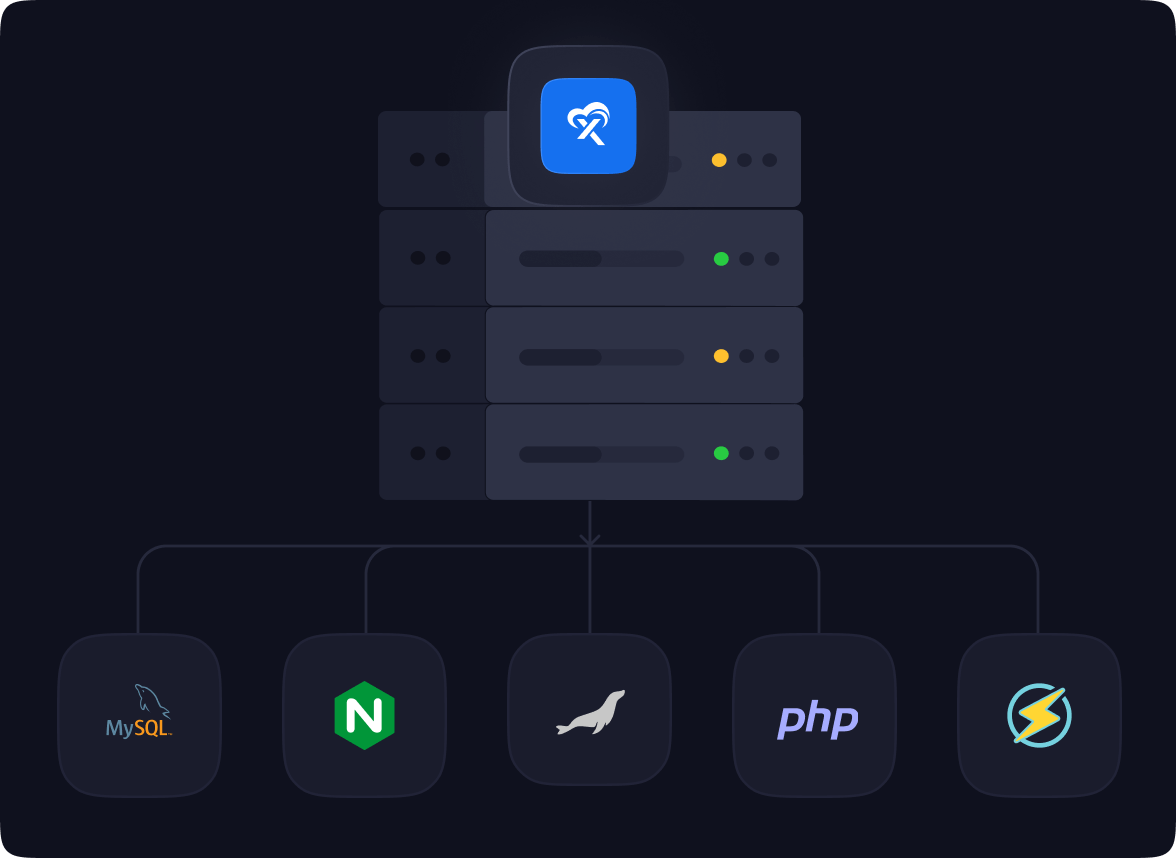Select the MySQL dolphin logo tile

pyautogui.click(x=140, y=716)
